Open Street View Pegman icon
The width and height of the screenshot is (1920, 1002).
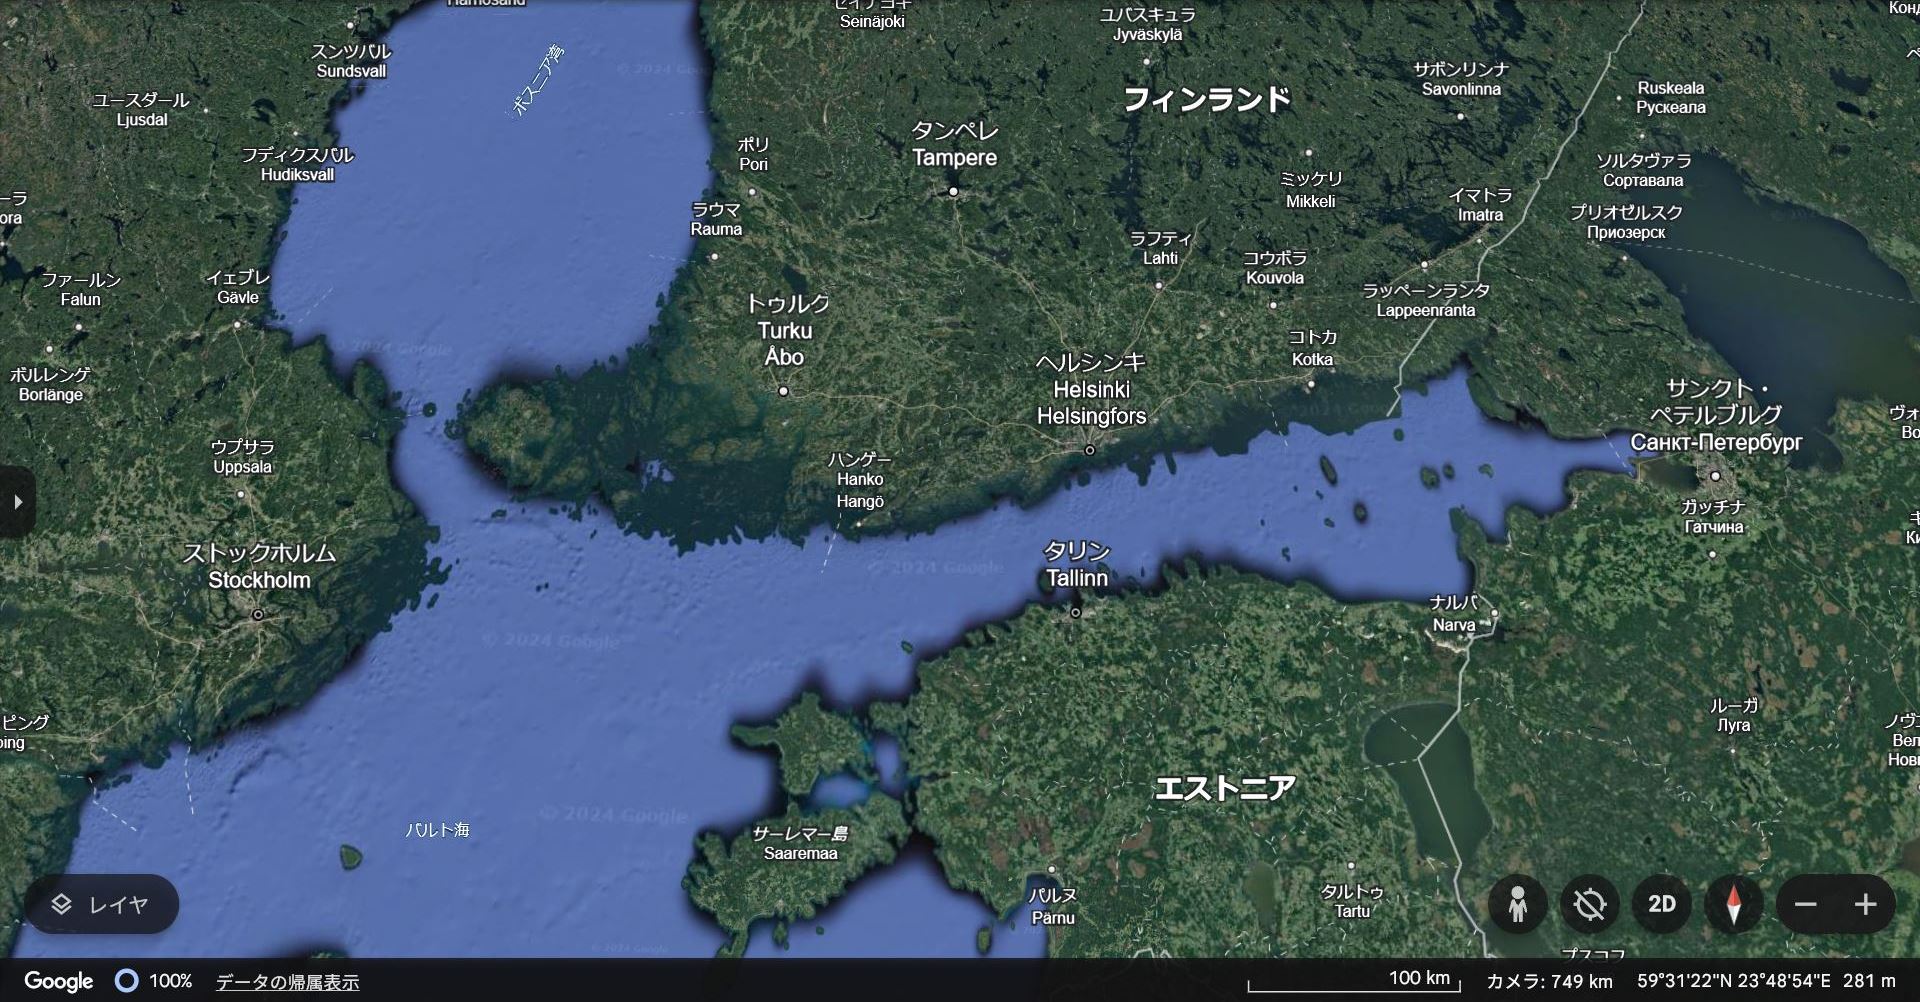[1517, 905]
